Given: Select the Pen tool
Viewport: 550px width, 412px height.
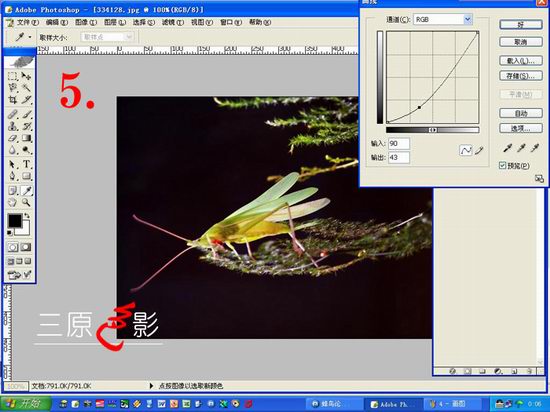Looking at the screenshot, I should coord(13,176).
